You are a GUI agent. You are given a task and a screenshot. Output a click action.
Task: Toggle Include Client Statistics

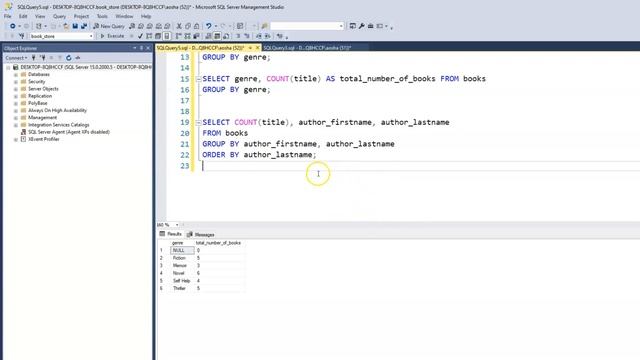click(196, 36)
